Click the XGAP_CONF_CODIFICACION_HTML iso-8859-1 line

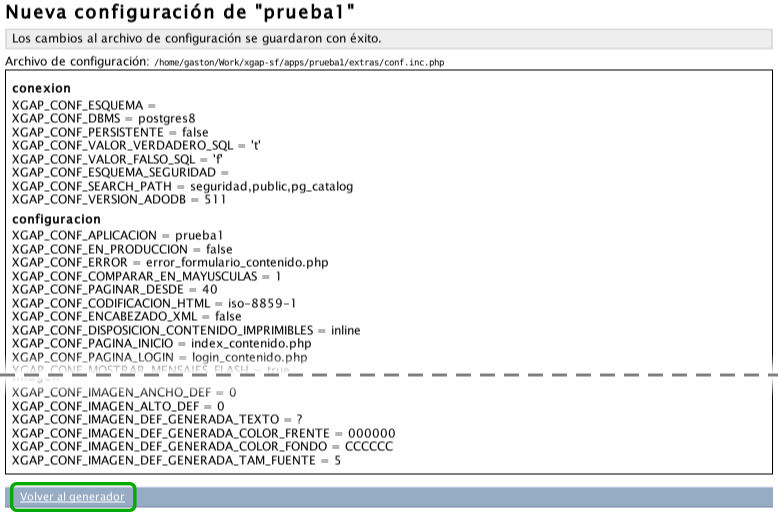(x=154, y=302)
